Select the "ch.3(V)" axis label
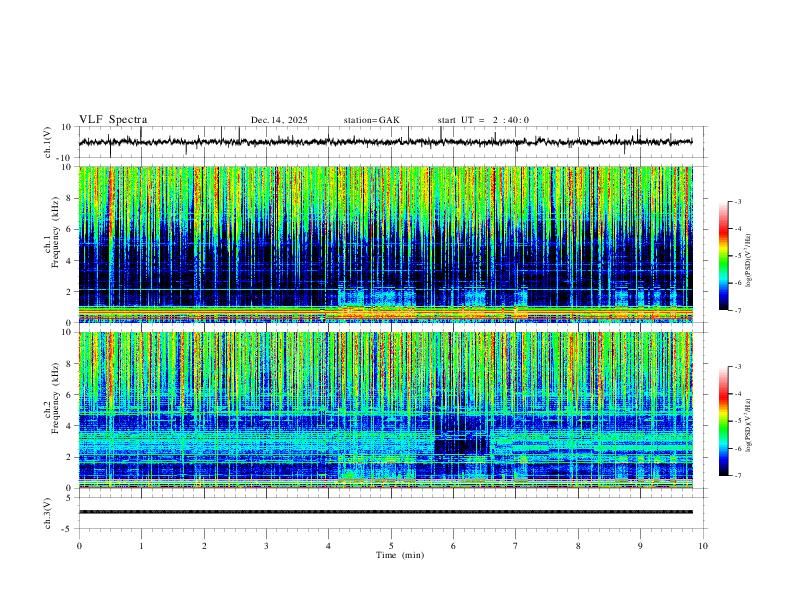Image resolution: width=792 pixels, height=612 pixels. (47, 514)
